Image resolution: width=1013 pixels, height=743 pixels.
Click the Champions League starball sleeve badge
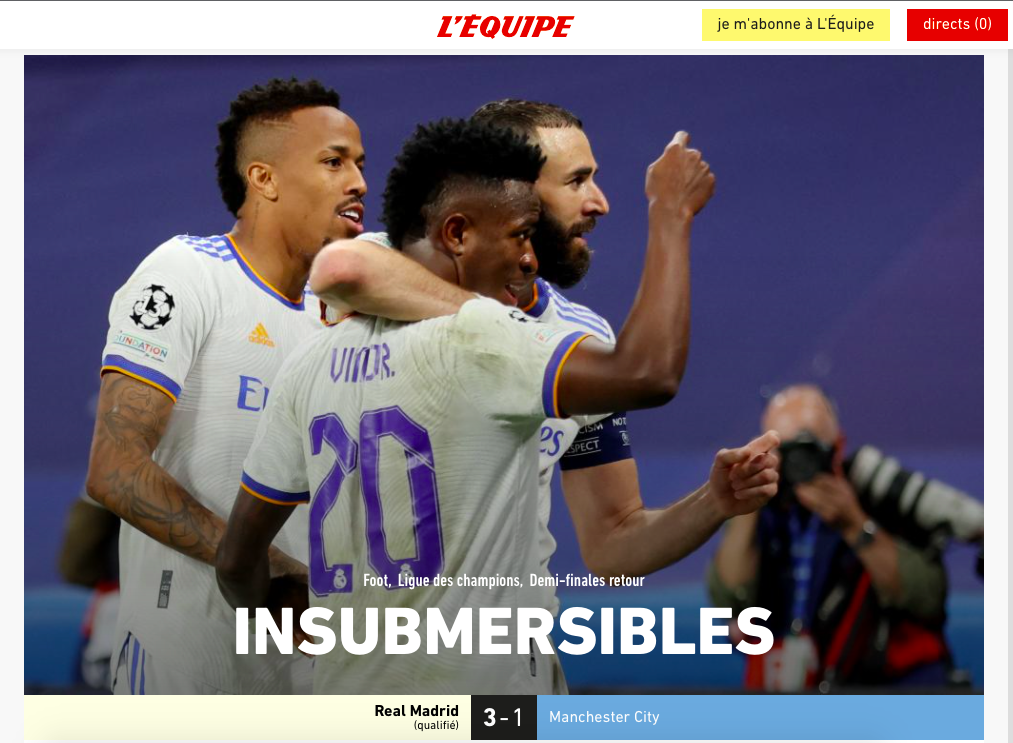coord(152,306)
